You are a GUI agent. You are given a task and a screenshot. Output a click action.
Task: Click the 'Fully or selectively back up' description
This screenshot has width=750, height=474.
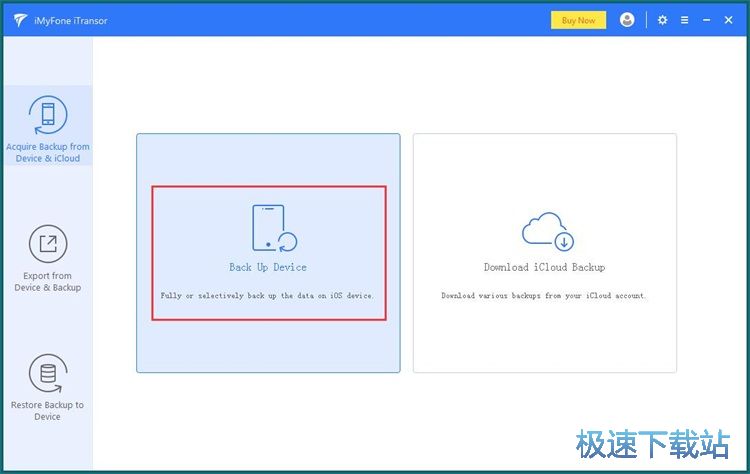click(267, 296)
